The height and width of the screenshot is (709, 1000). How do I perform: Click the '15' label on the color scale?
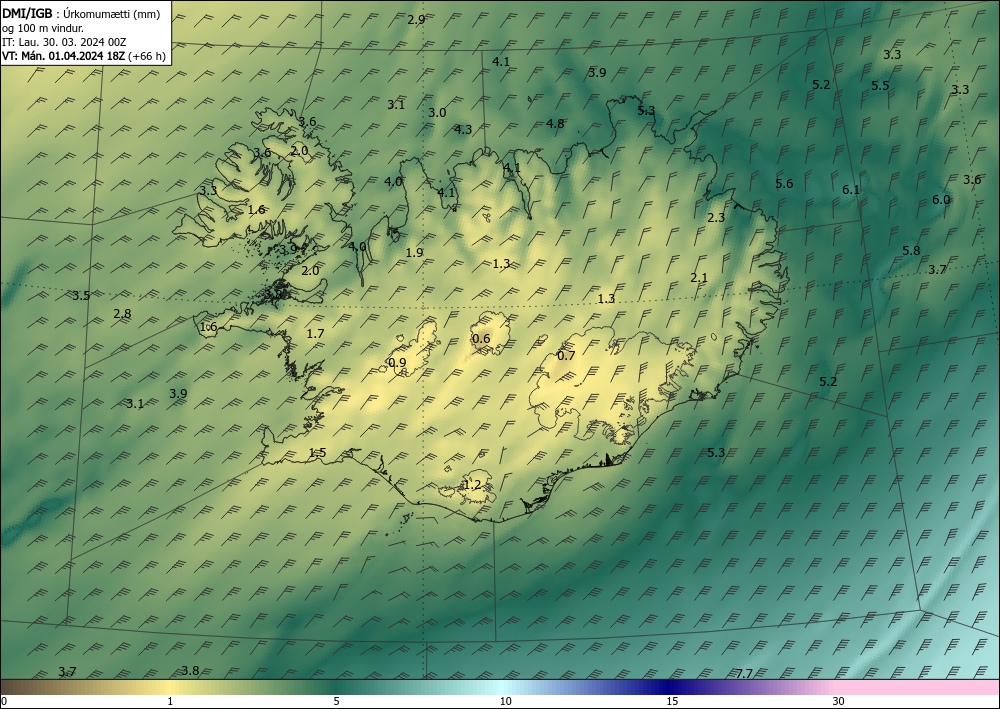coord(672,702)
